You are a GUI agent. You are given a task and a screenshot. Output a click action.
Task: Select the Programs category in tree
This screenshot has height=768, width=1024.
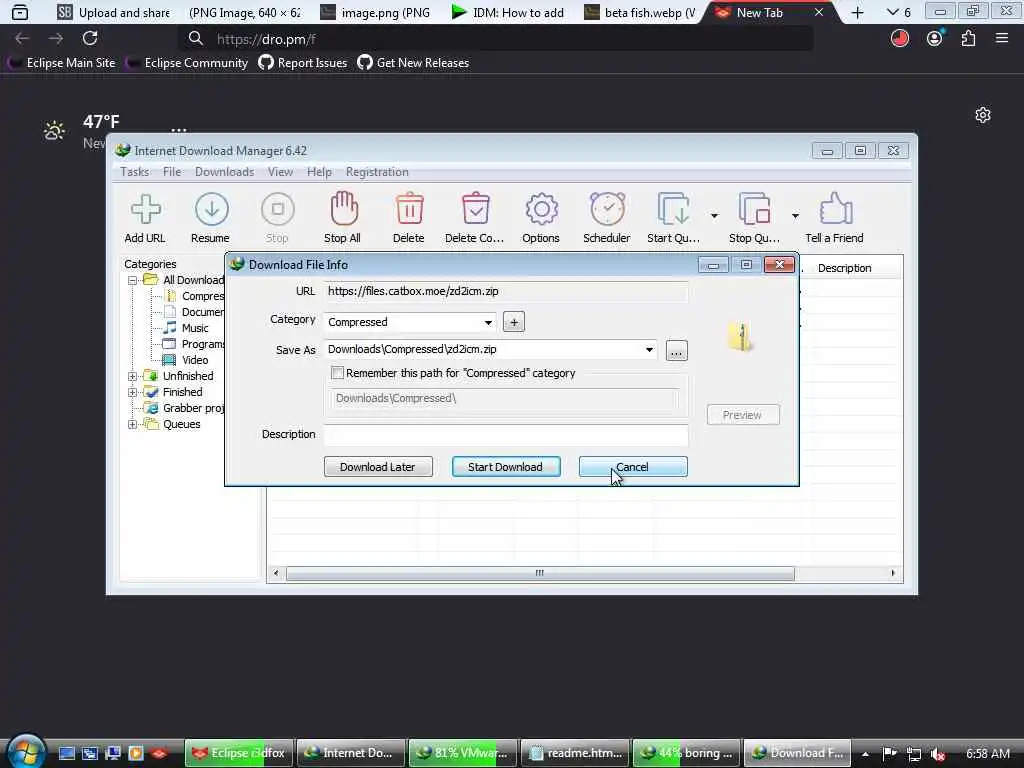coord(202,344)
